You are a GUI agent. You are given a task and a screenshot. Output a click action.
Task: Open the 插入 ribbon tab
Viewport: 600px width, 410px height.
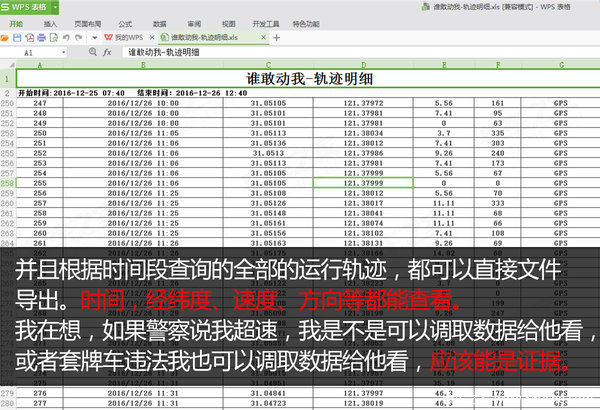(51, 21)
